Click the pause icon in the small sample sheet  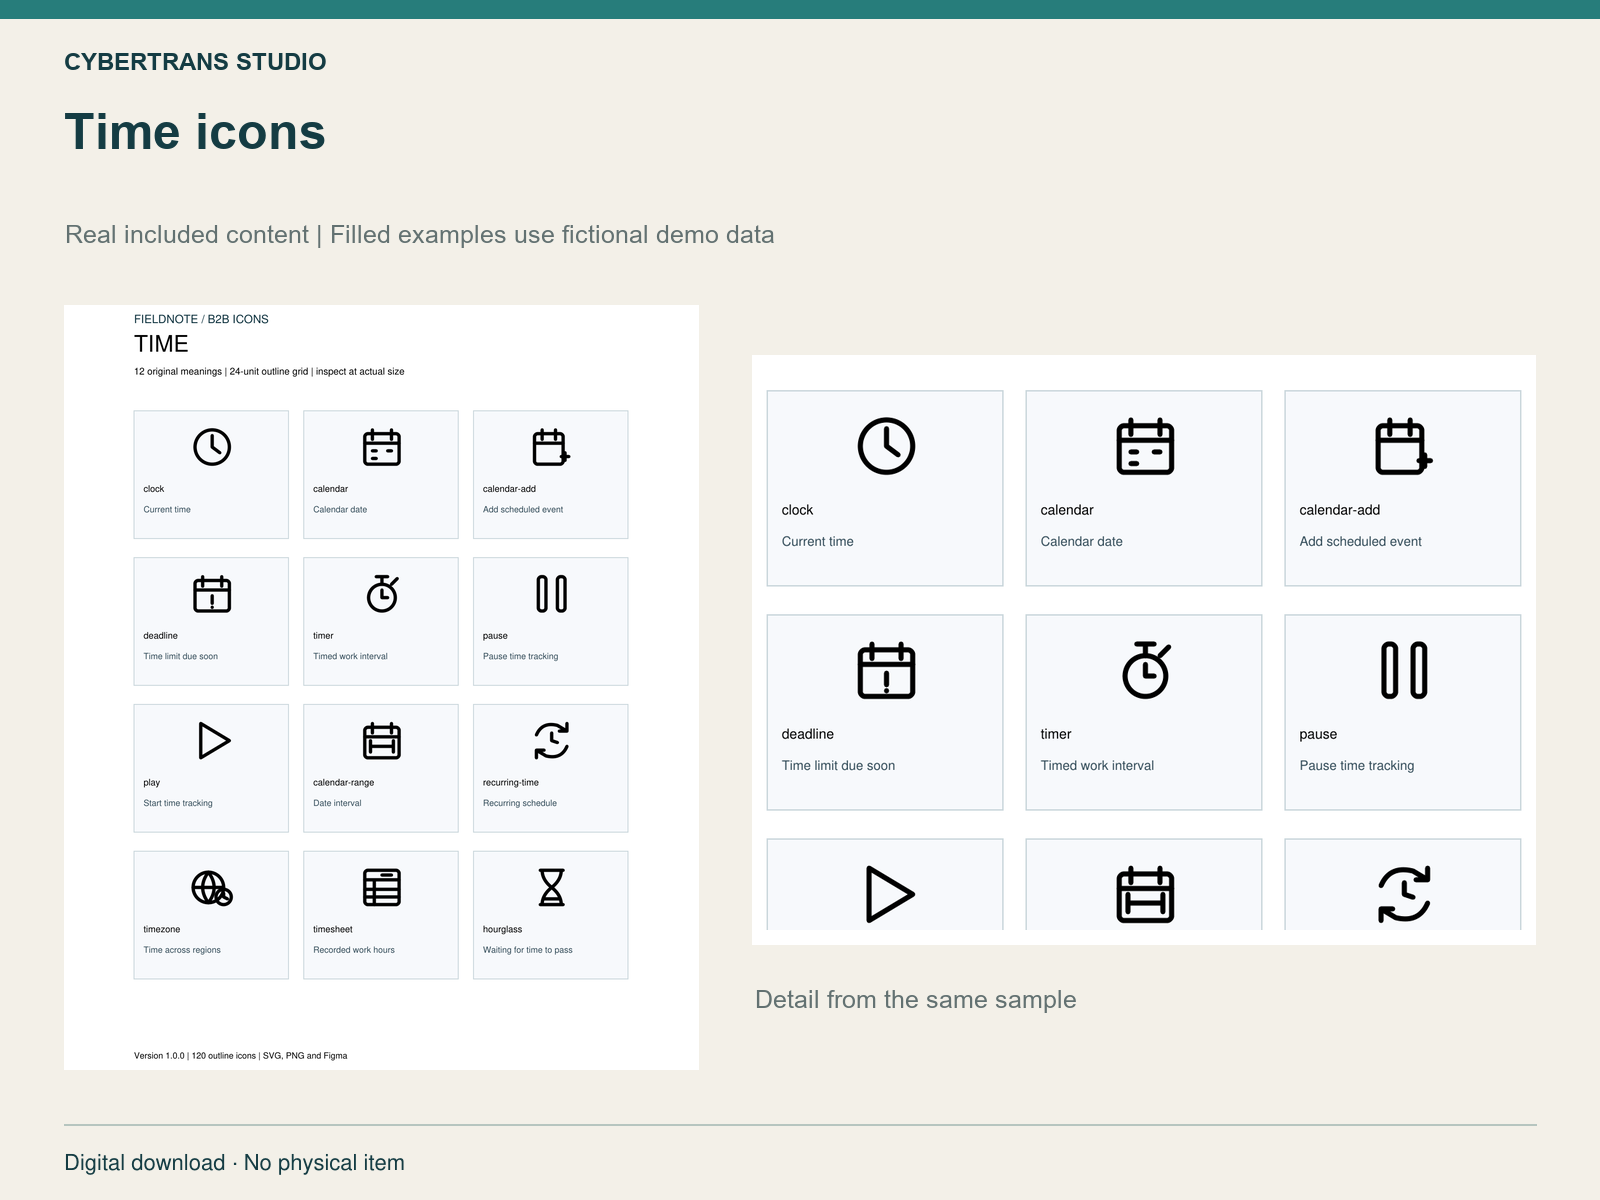(551, 594)
